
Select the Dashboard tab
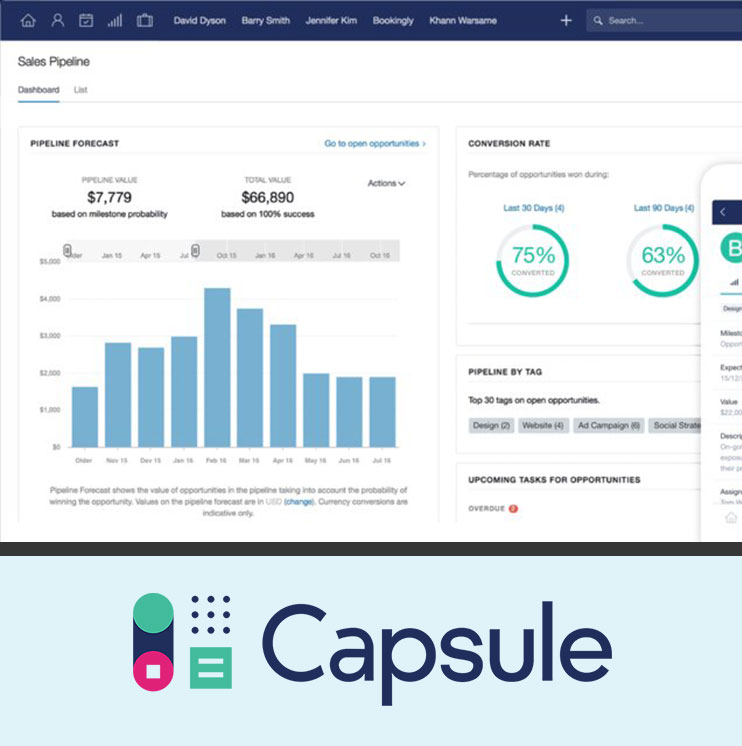coord(38,90)
